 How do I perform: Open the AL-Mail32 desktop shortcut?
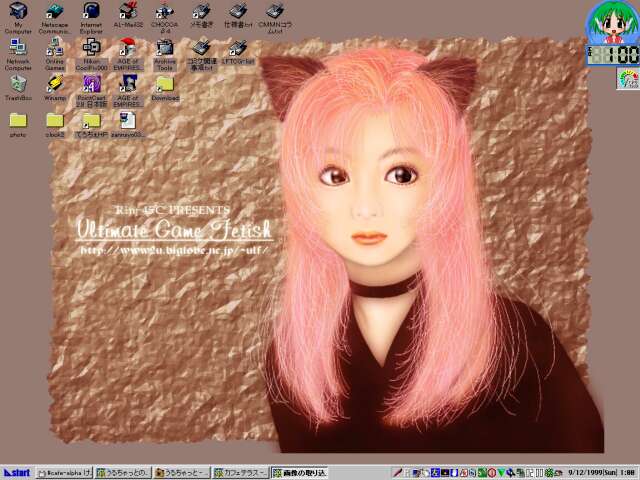(128, 12)
